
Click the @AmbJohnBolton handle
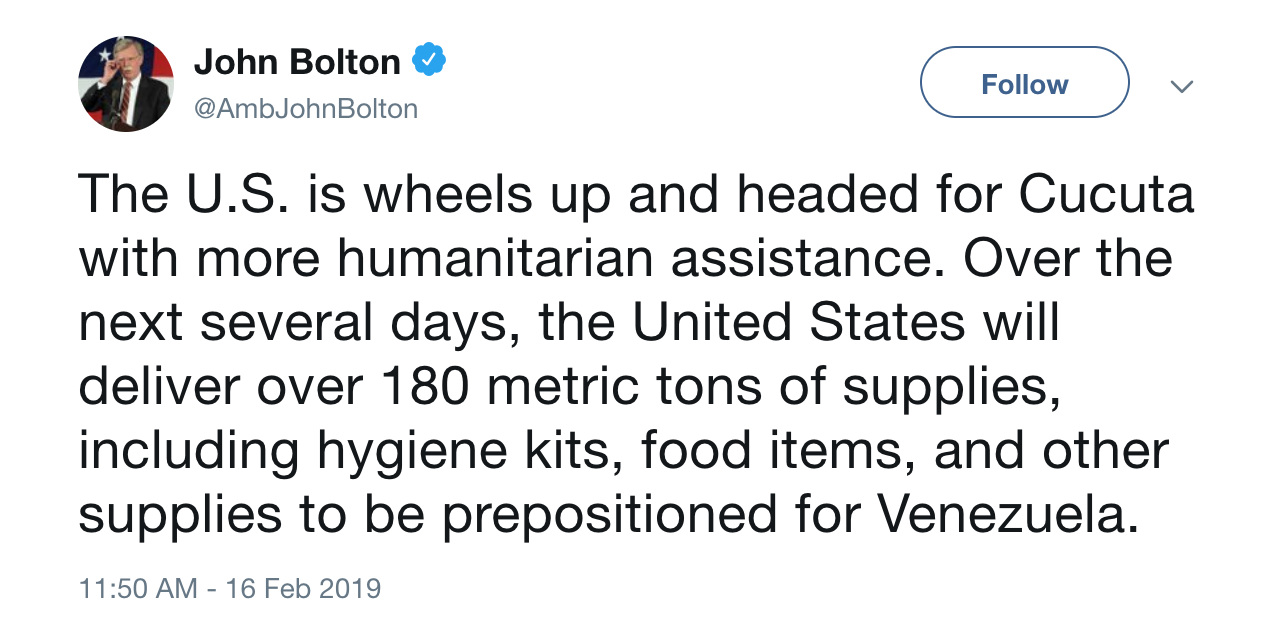point(305,108)
